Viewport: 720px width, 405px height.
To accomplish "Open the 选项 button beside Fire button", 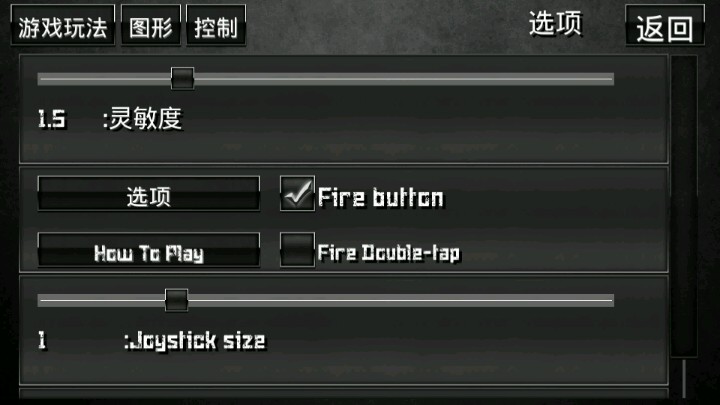I will (x=149, y=194).
